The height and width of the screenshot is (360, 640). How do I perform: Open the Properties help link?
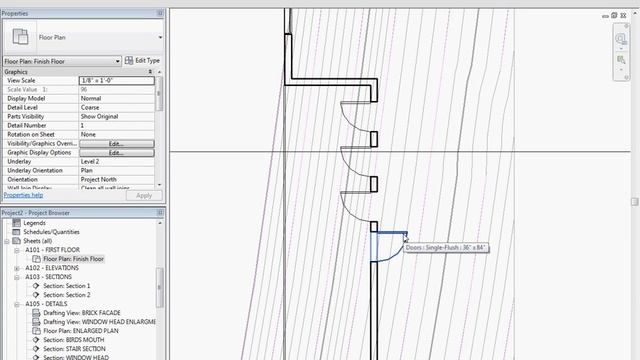pyautogui.click(x=23, y=195)
